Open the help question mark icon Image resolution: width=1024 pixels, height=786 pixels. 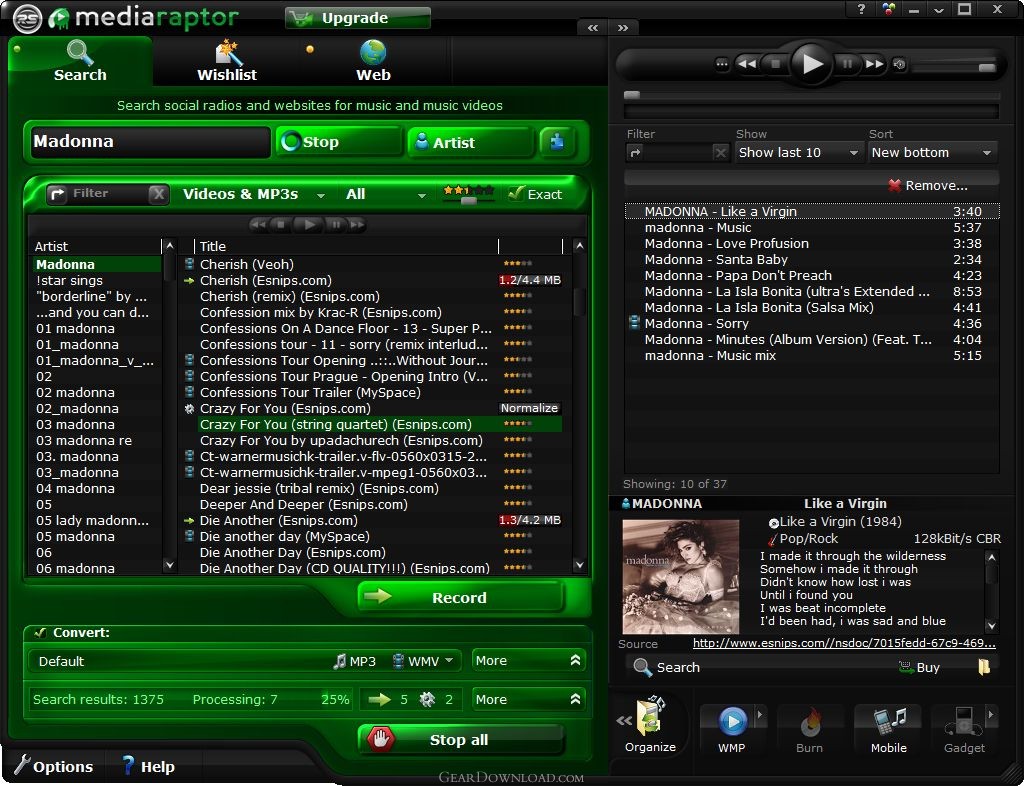[x=862, y=9]
